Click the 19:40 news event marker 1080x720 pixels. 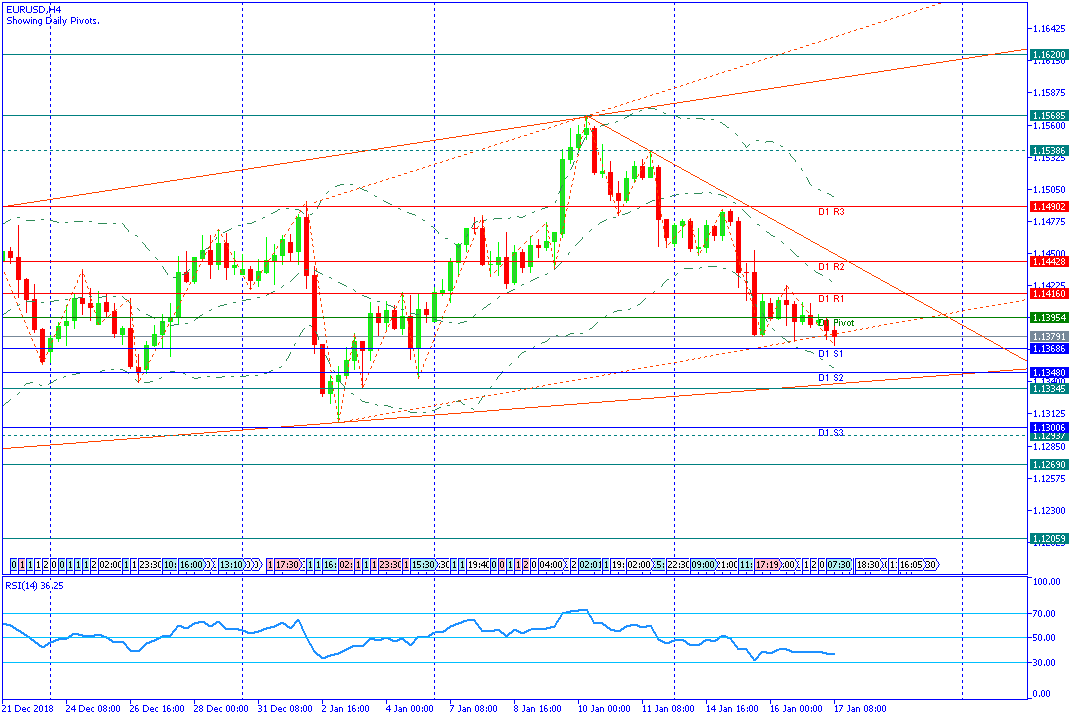(479, 565)
